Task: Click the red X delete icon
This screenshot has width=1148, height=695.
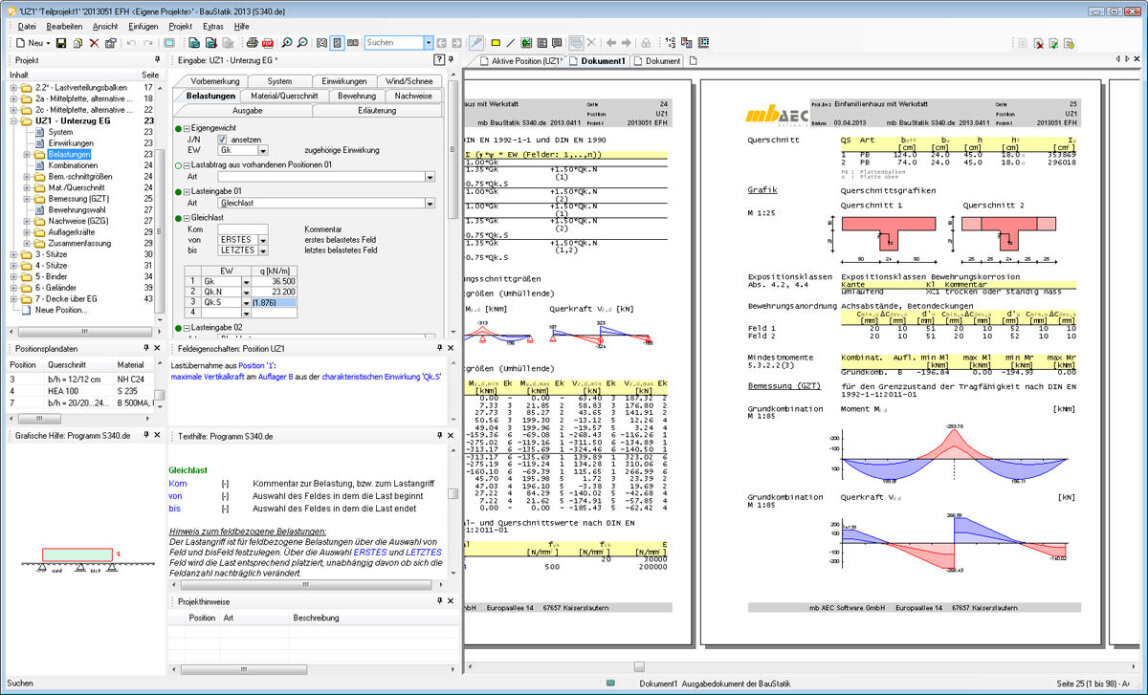Action: point(94,43)
